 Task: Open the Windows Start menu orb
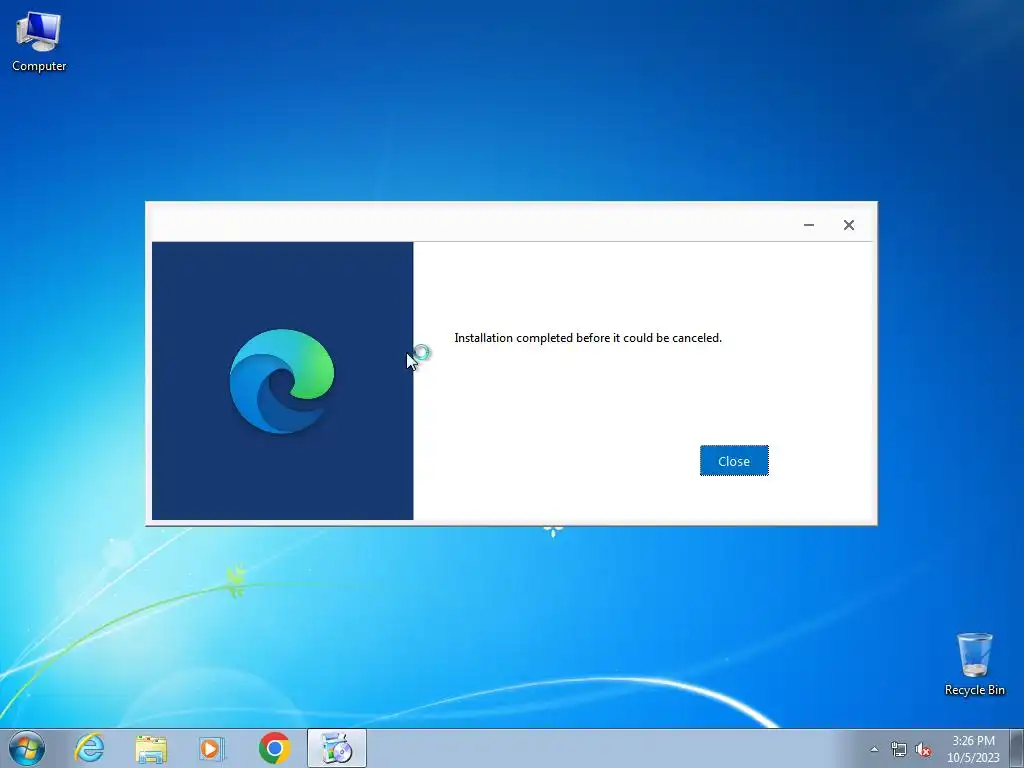(27, 748)
